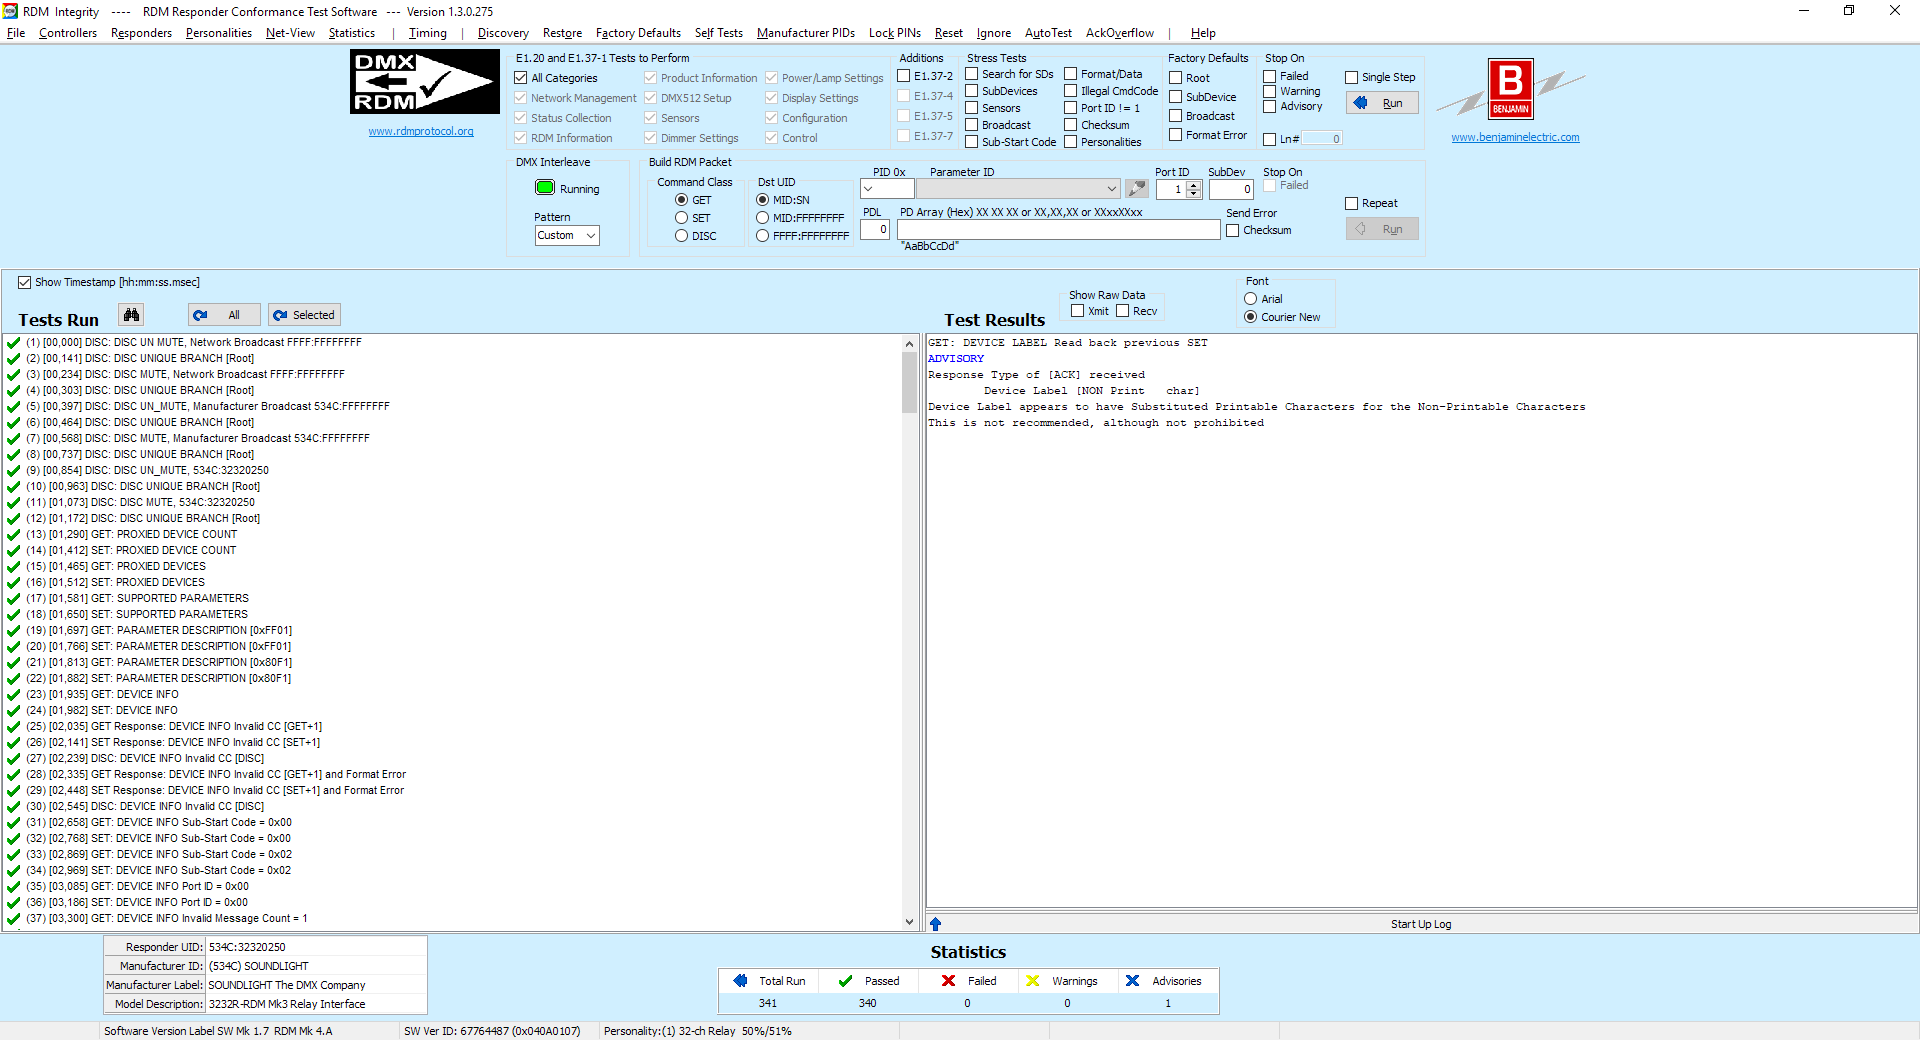The image size is (1920, 1040).
Task: Uncheck the Show Timestamp checkbox
Action: (x=25, y=283)
